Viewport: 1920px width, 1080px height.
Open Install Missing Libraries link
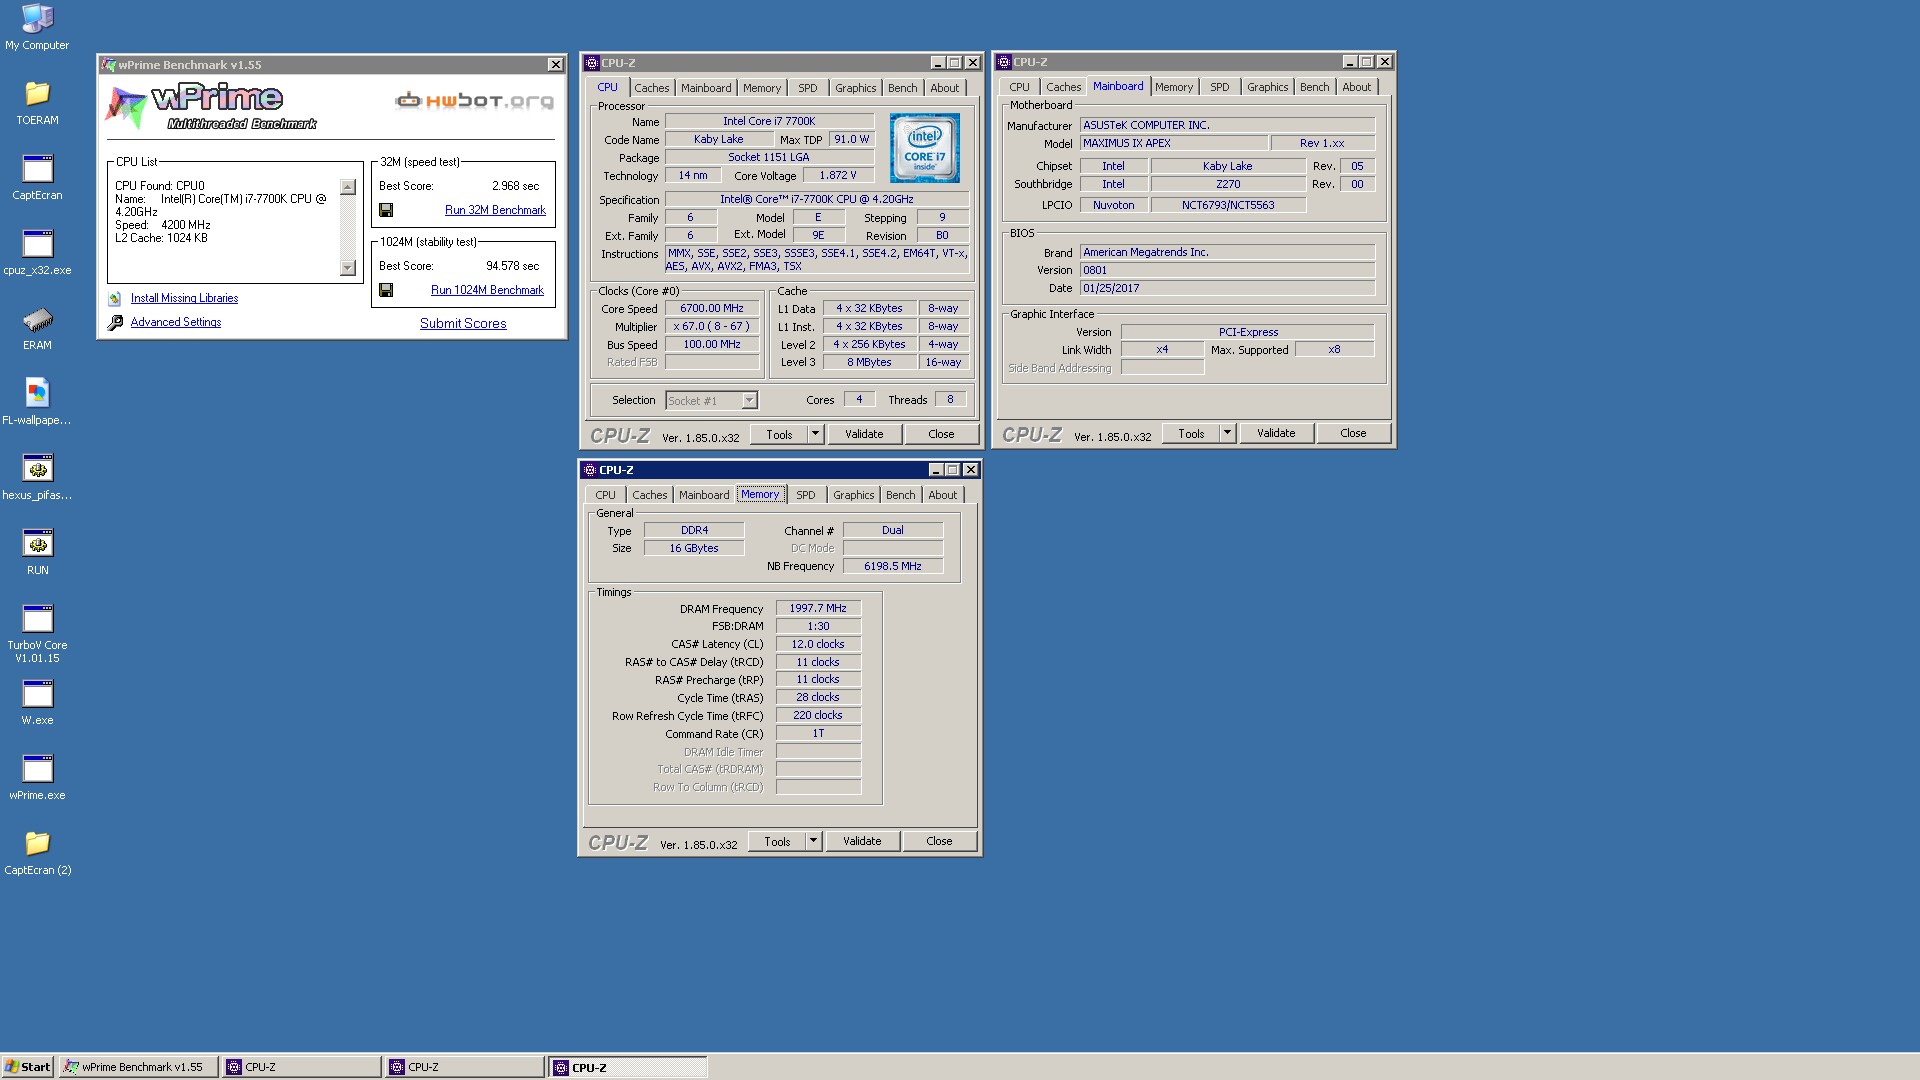(184, 298)
